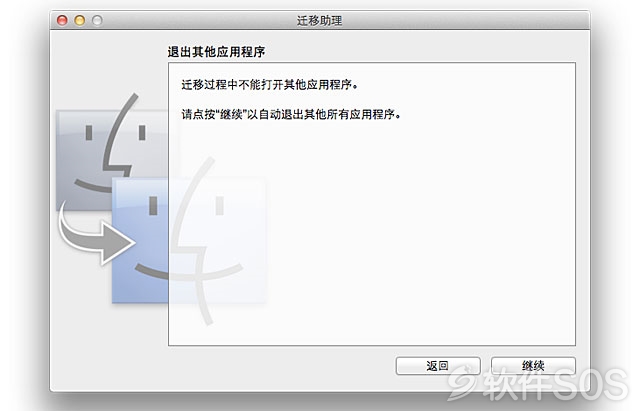Click the 迁移助理 window title
The height and width of the screenshot is (411, 640).
click(x=319, y=20)
